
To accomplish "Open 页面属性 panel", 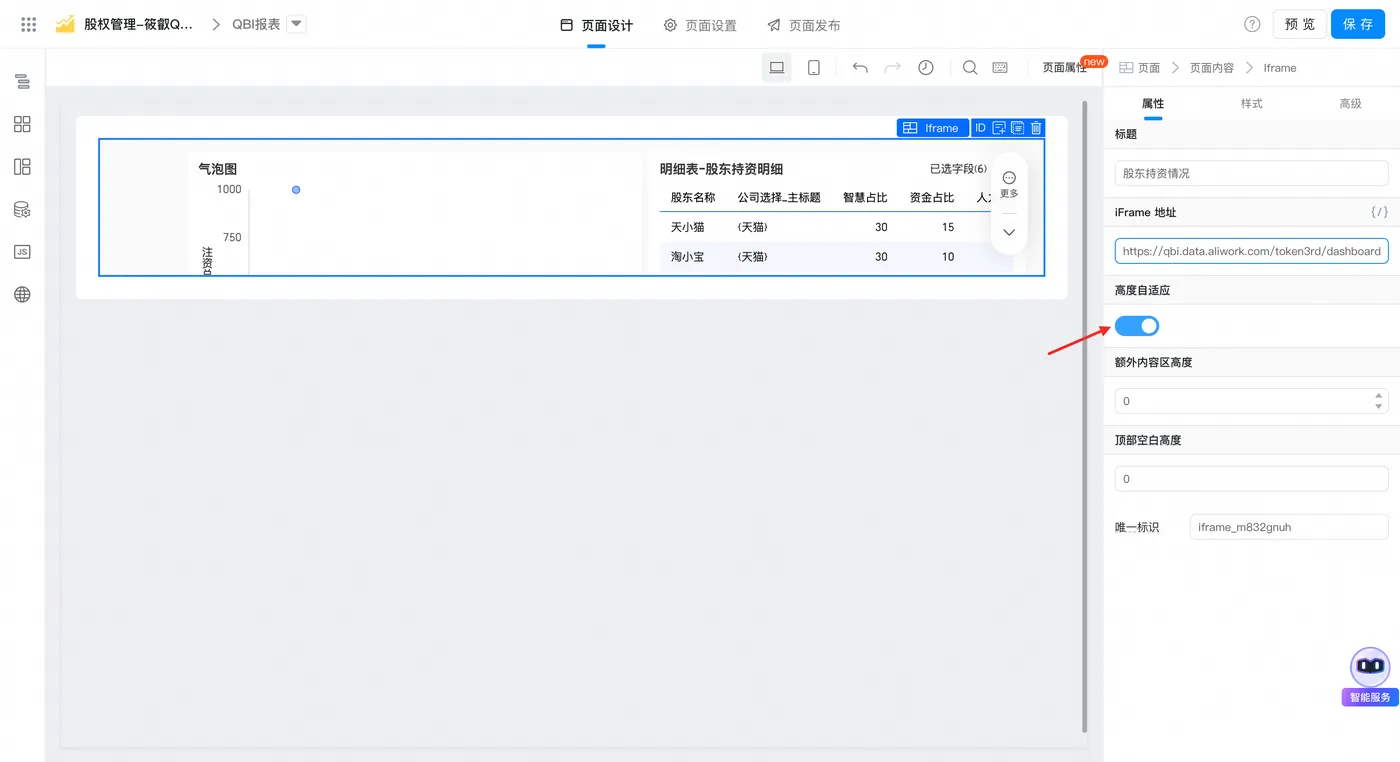I will pos(1064,67).
